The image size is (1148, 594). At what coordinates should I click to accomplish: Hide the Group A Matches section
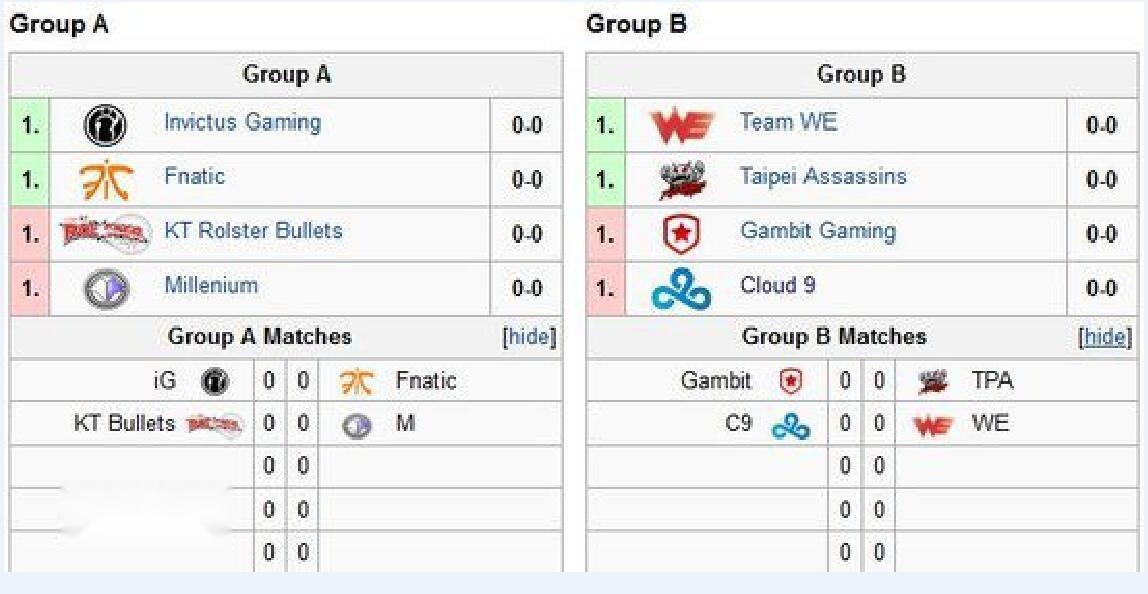click(530, 337)
